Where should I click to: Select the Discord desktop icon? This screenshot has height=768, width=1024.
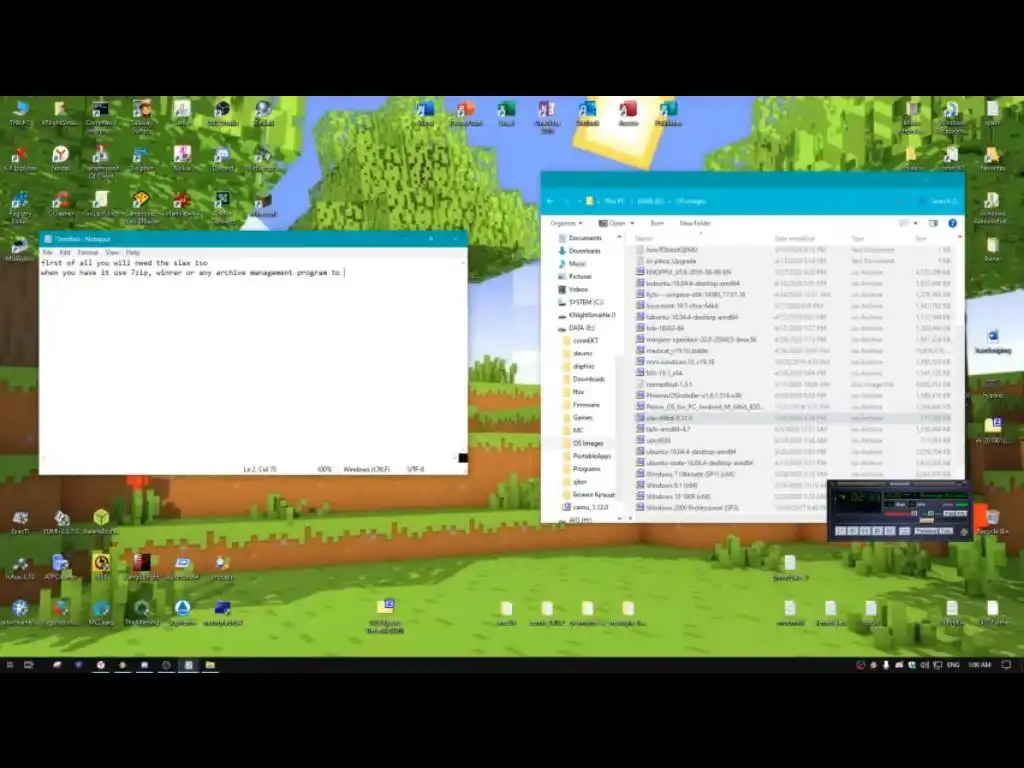tap(223, 158)
